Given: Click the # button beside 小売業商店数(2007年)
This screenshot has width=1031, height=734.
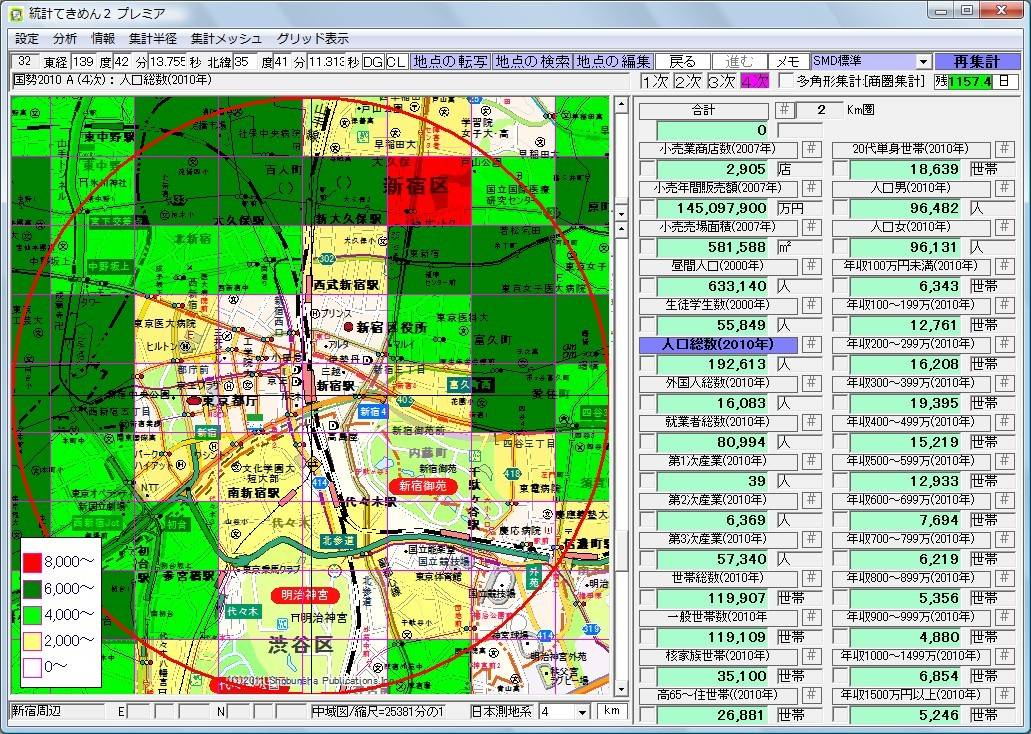Looking at the screenshot, I should tap(812, 149).
